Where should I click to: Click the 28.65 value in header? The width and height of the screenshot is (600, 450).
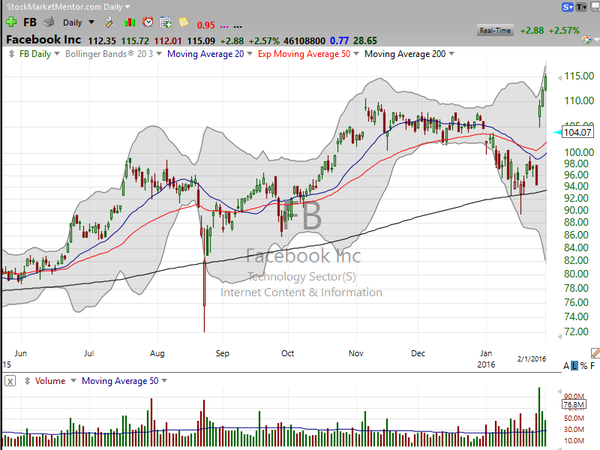click(x=365, y=41)
